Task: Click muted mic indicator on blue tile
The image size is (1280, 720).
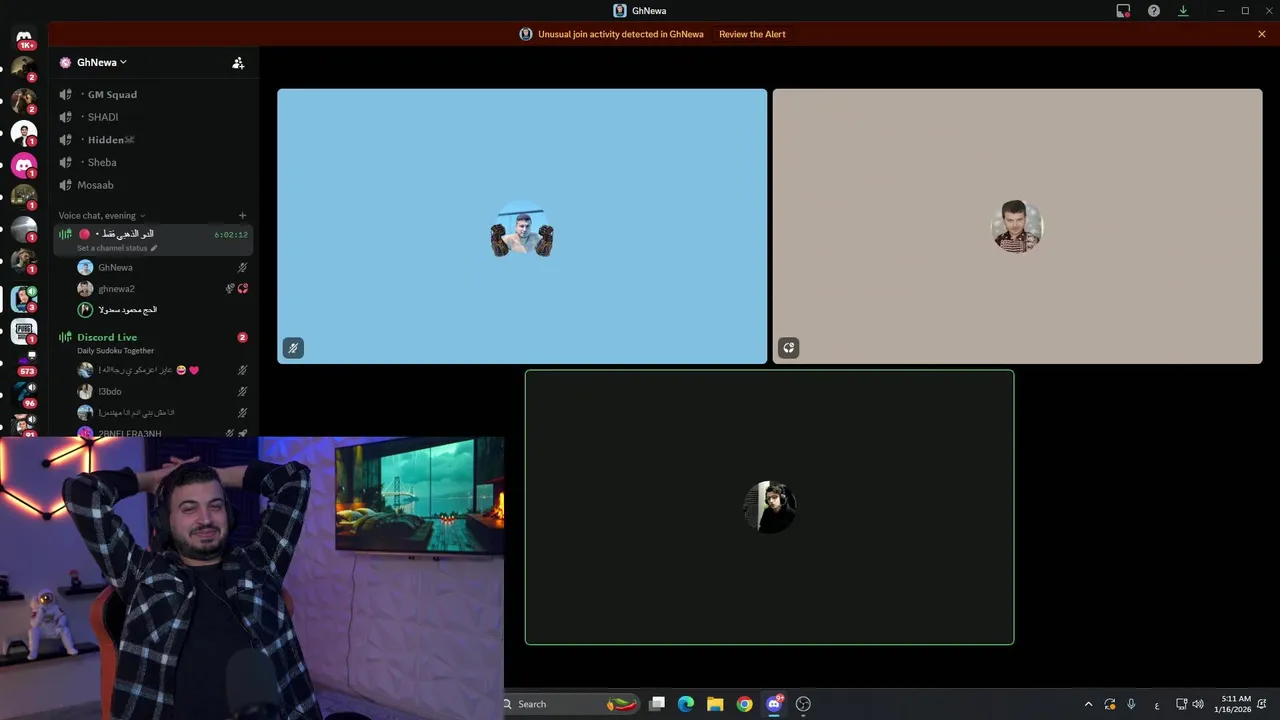Action: (x=293, y=348)
